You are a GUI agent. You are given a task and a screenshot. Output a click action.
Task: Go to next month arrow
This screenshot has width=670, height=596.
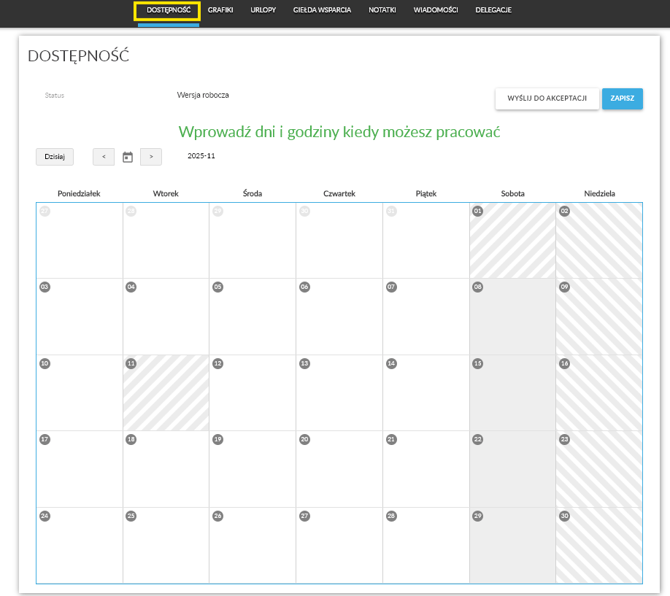[151, 157]
